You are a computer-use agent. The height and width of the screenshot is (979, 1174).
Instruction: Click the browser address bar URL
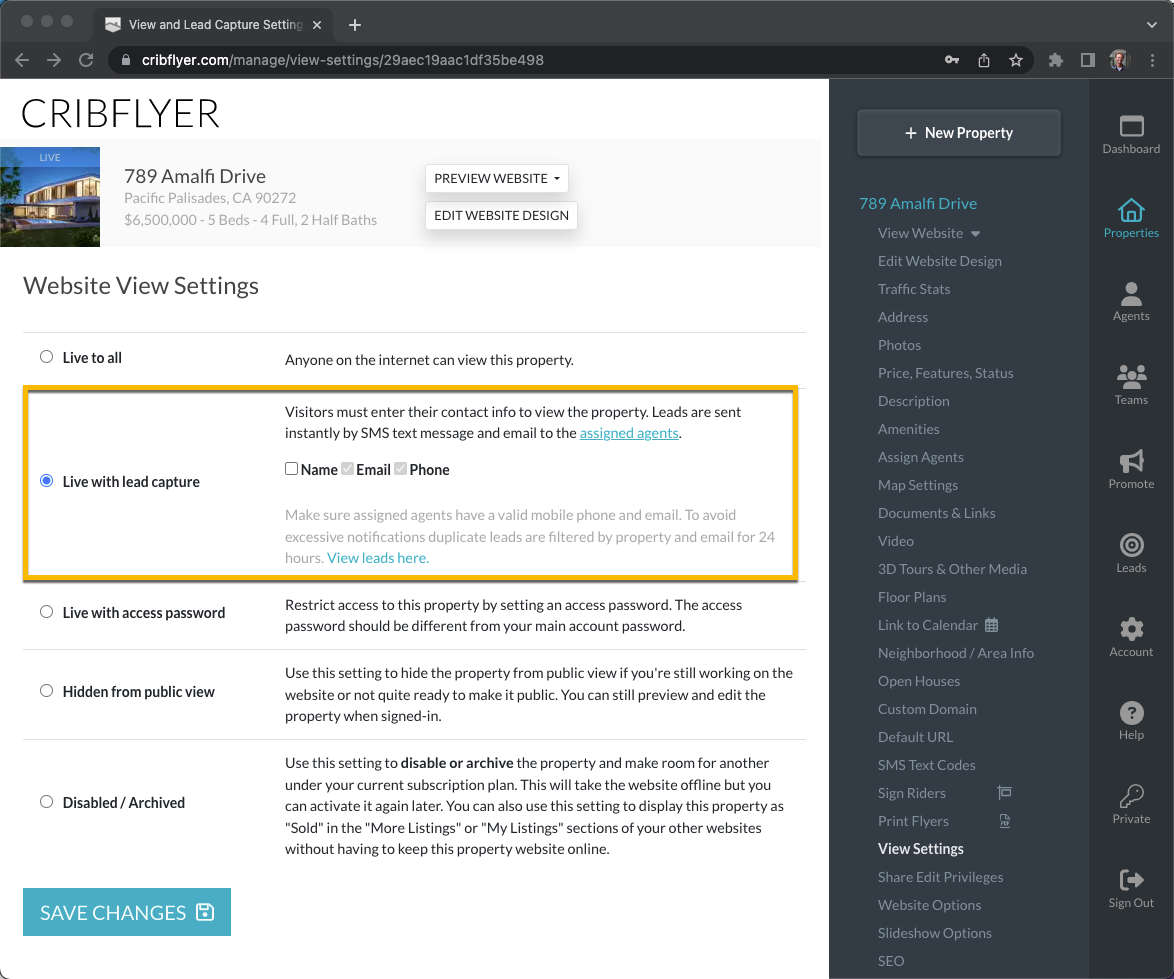(343, 60)
